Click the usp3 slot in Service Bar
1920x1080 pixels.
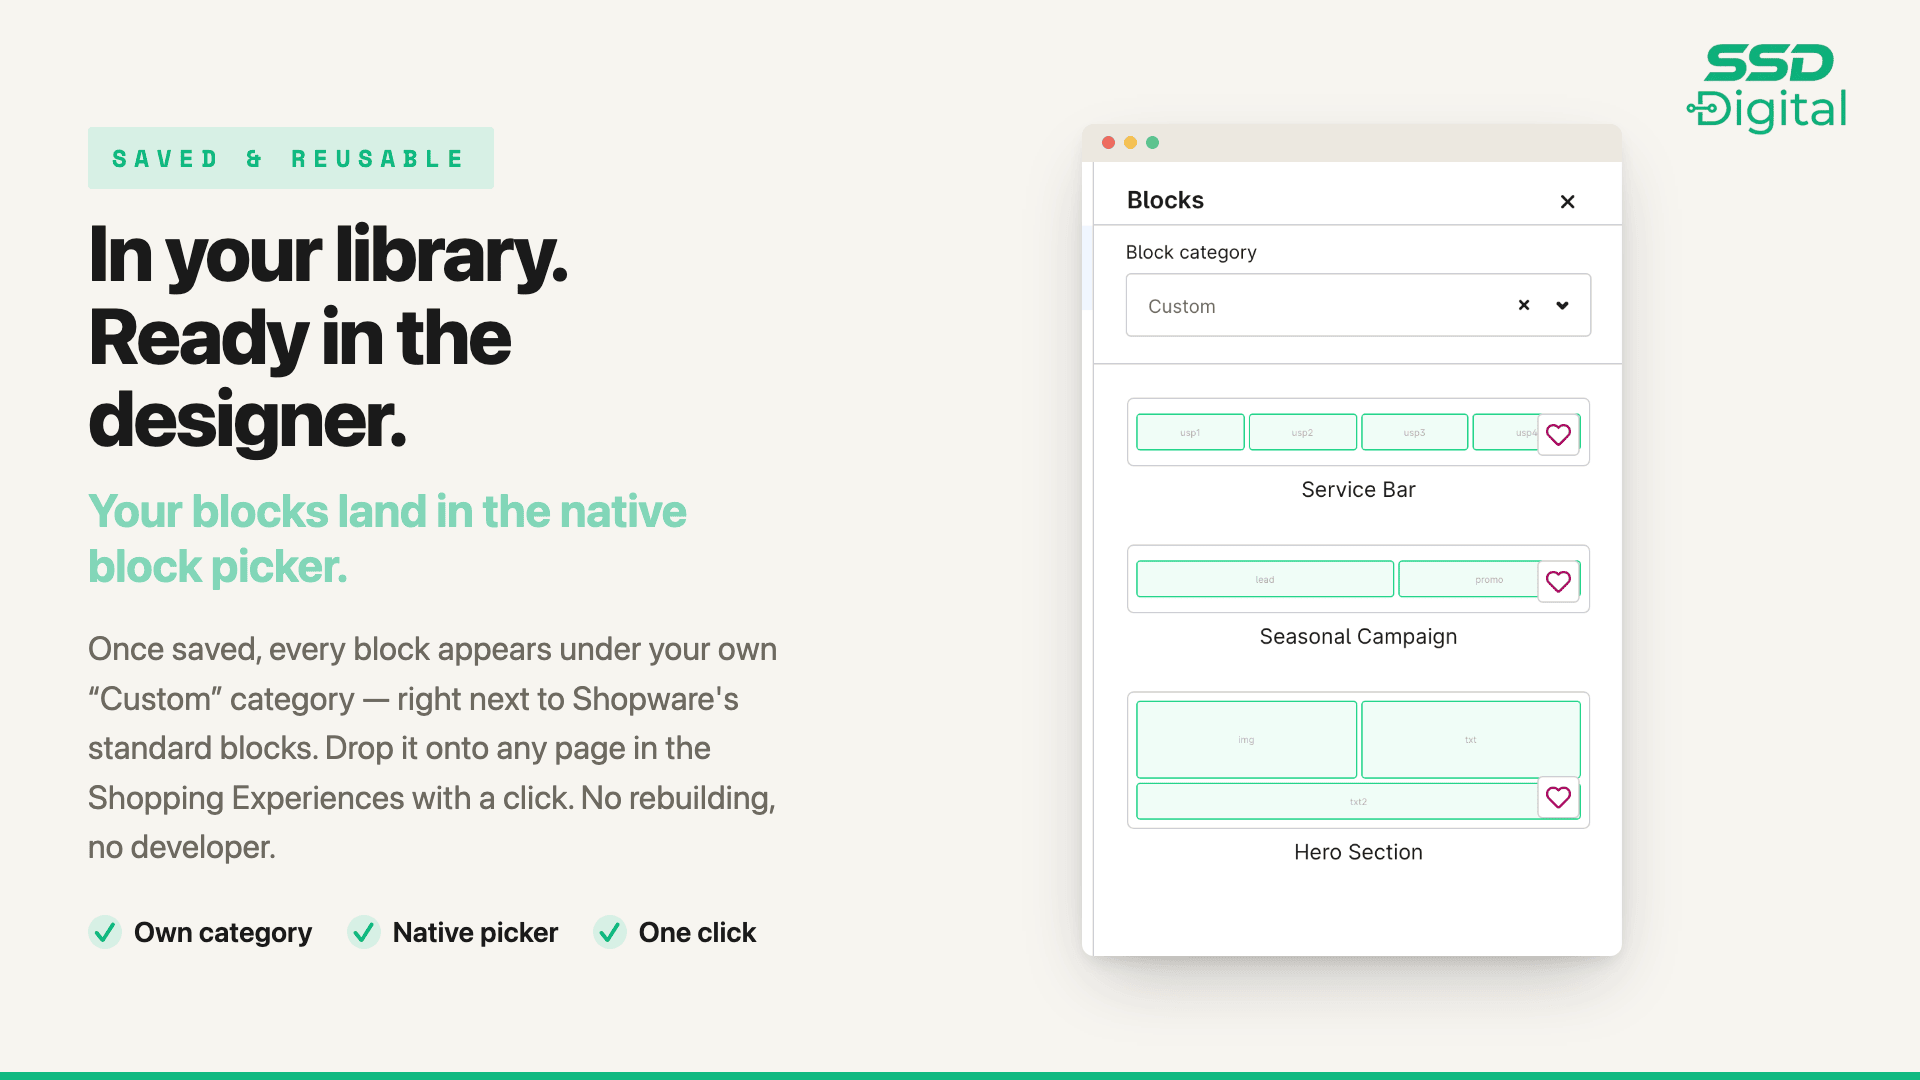1414,432
